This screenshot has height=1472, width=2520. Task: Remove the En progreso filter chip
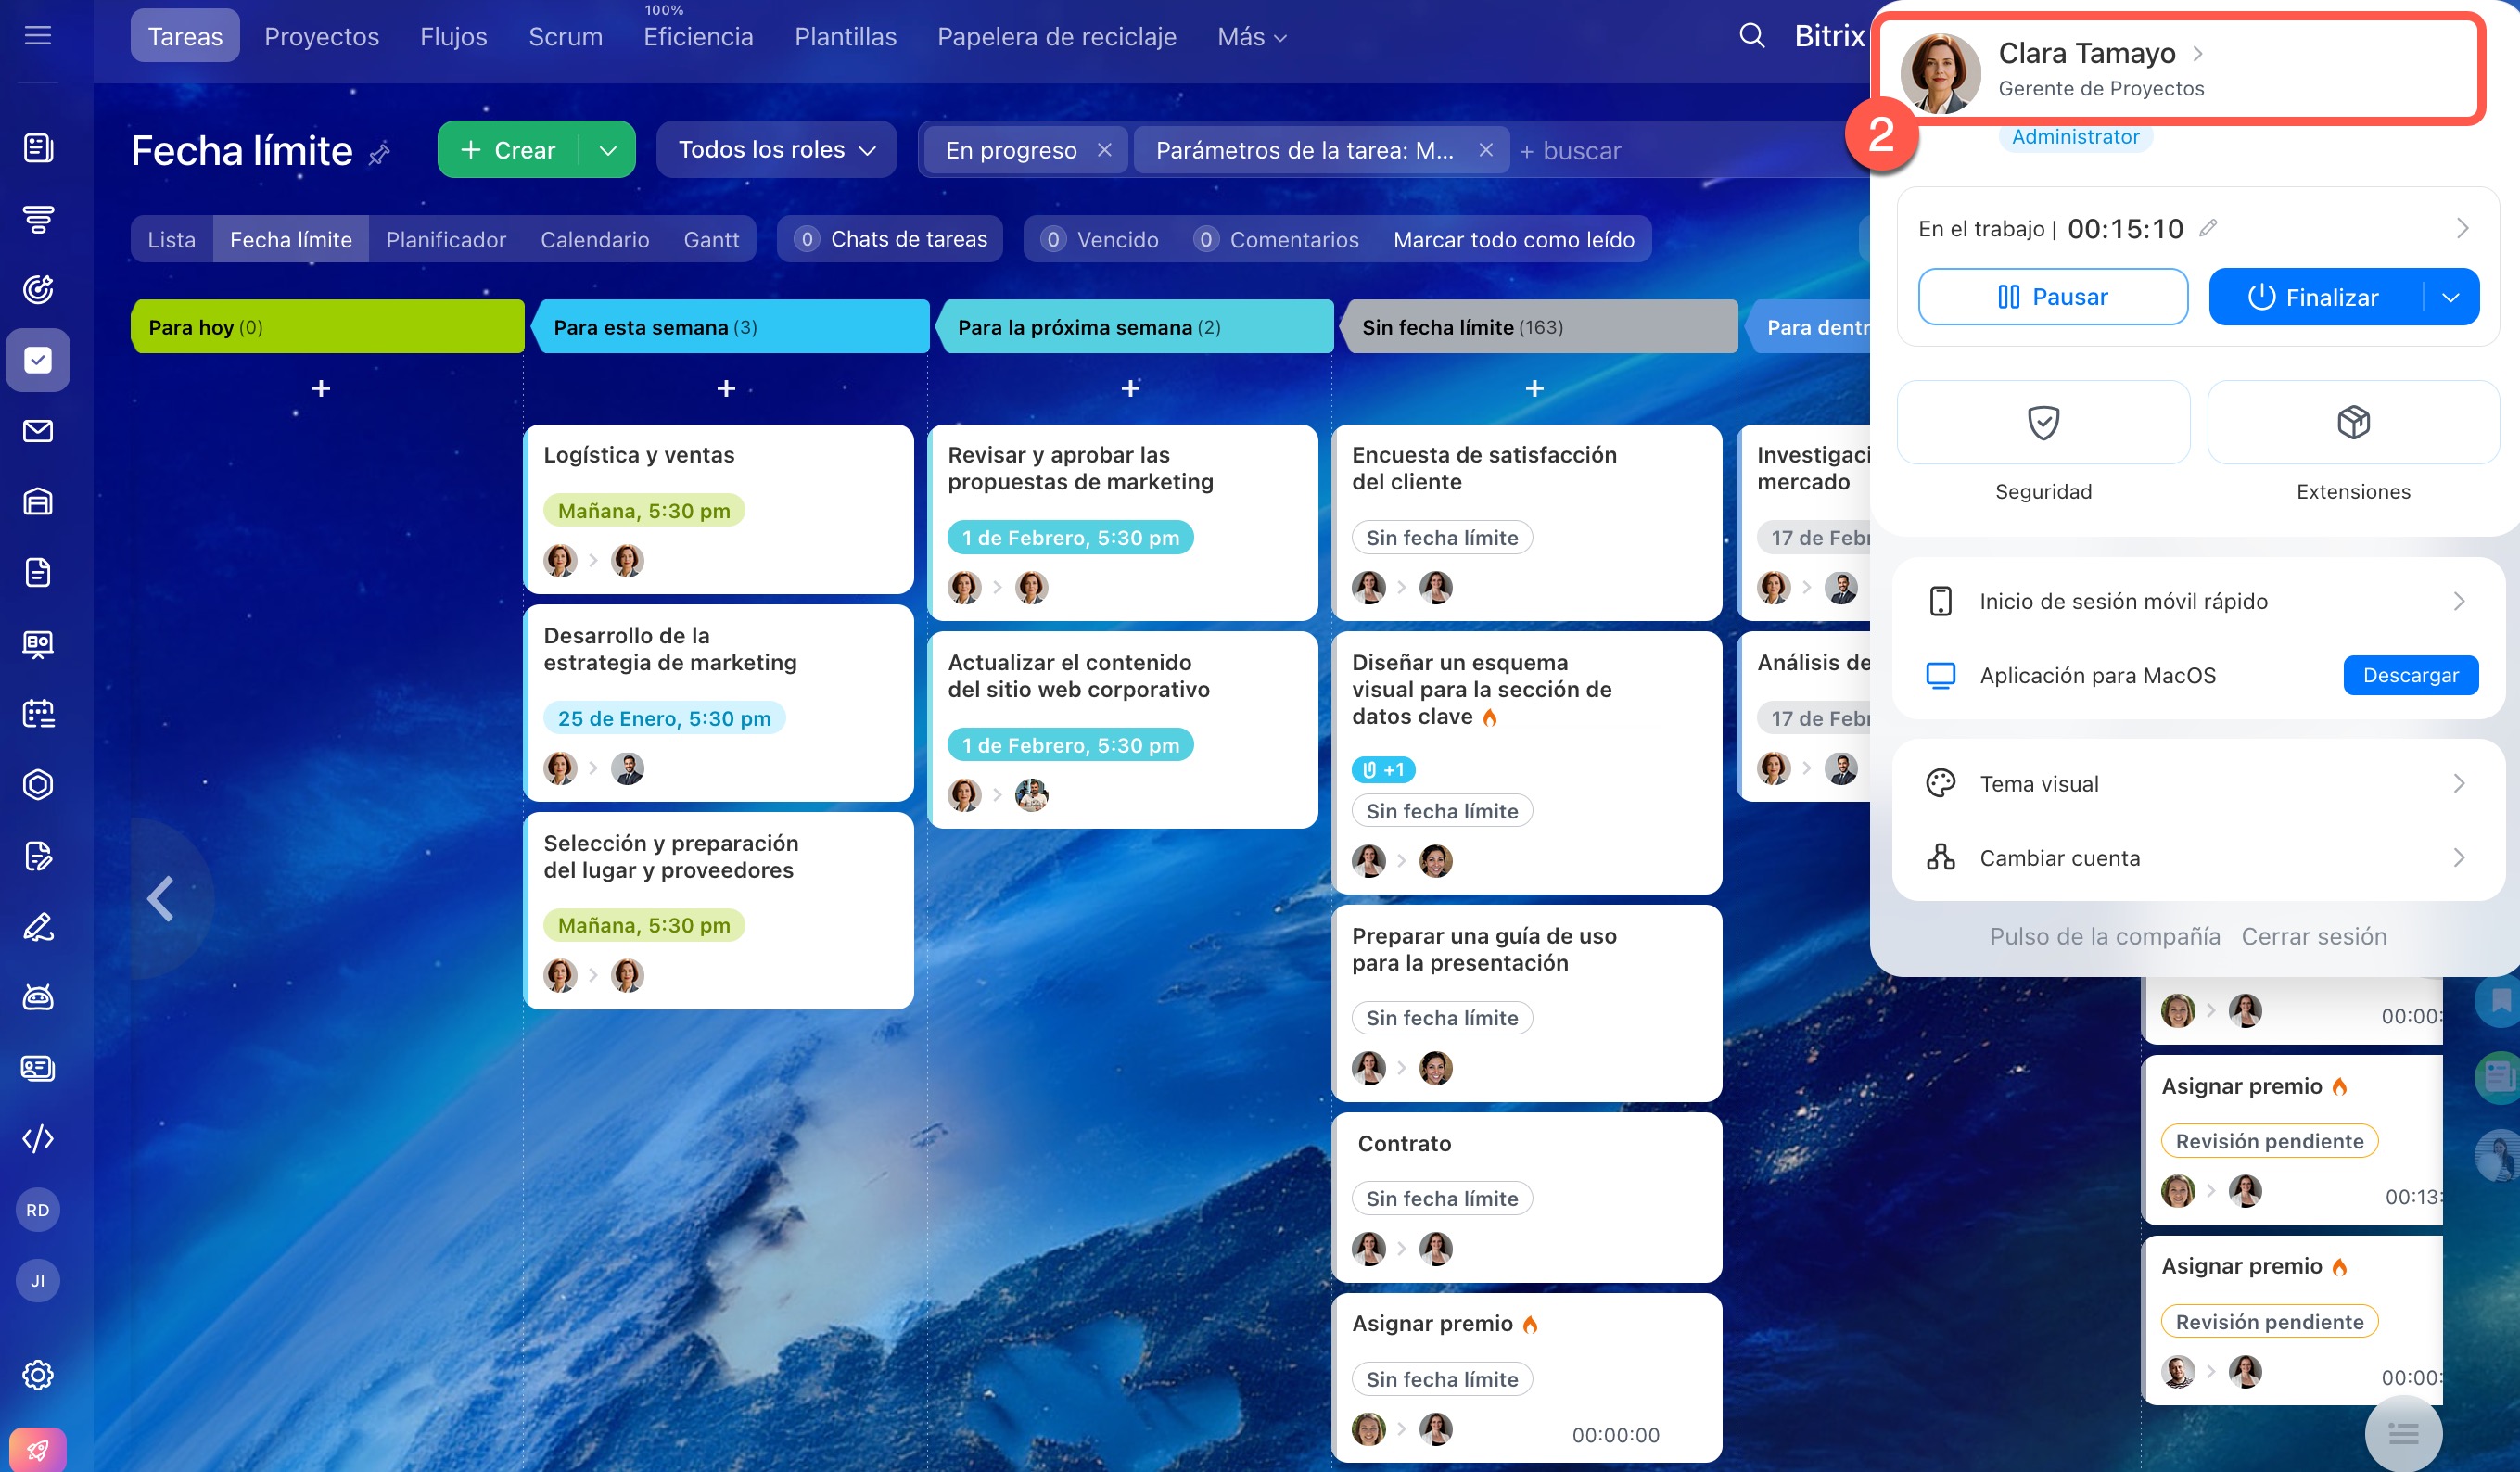tap(1104, 150)
